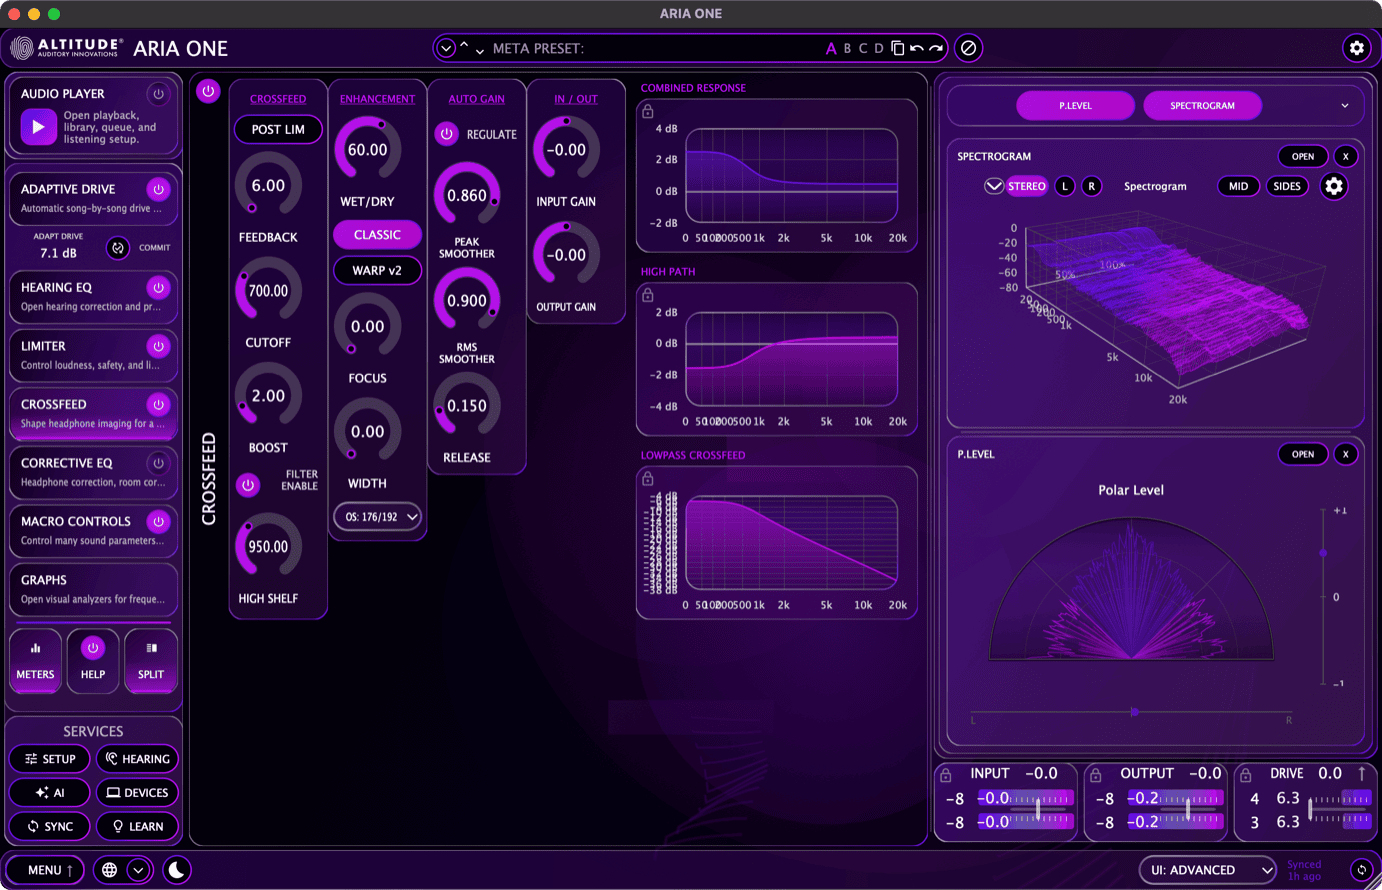Turn off Crossfeed module power

158,404
